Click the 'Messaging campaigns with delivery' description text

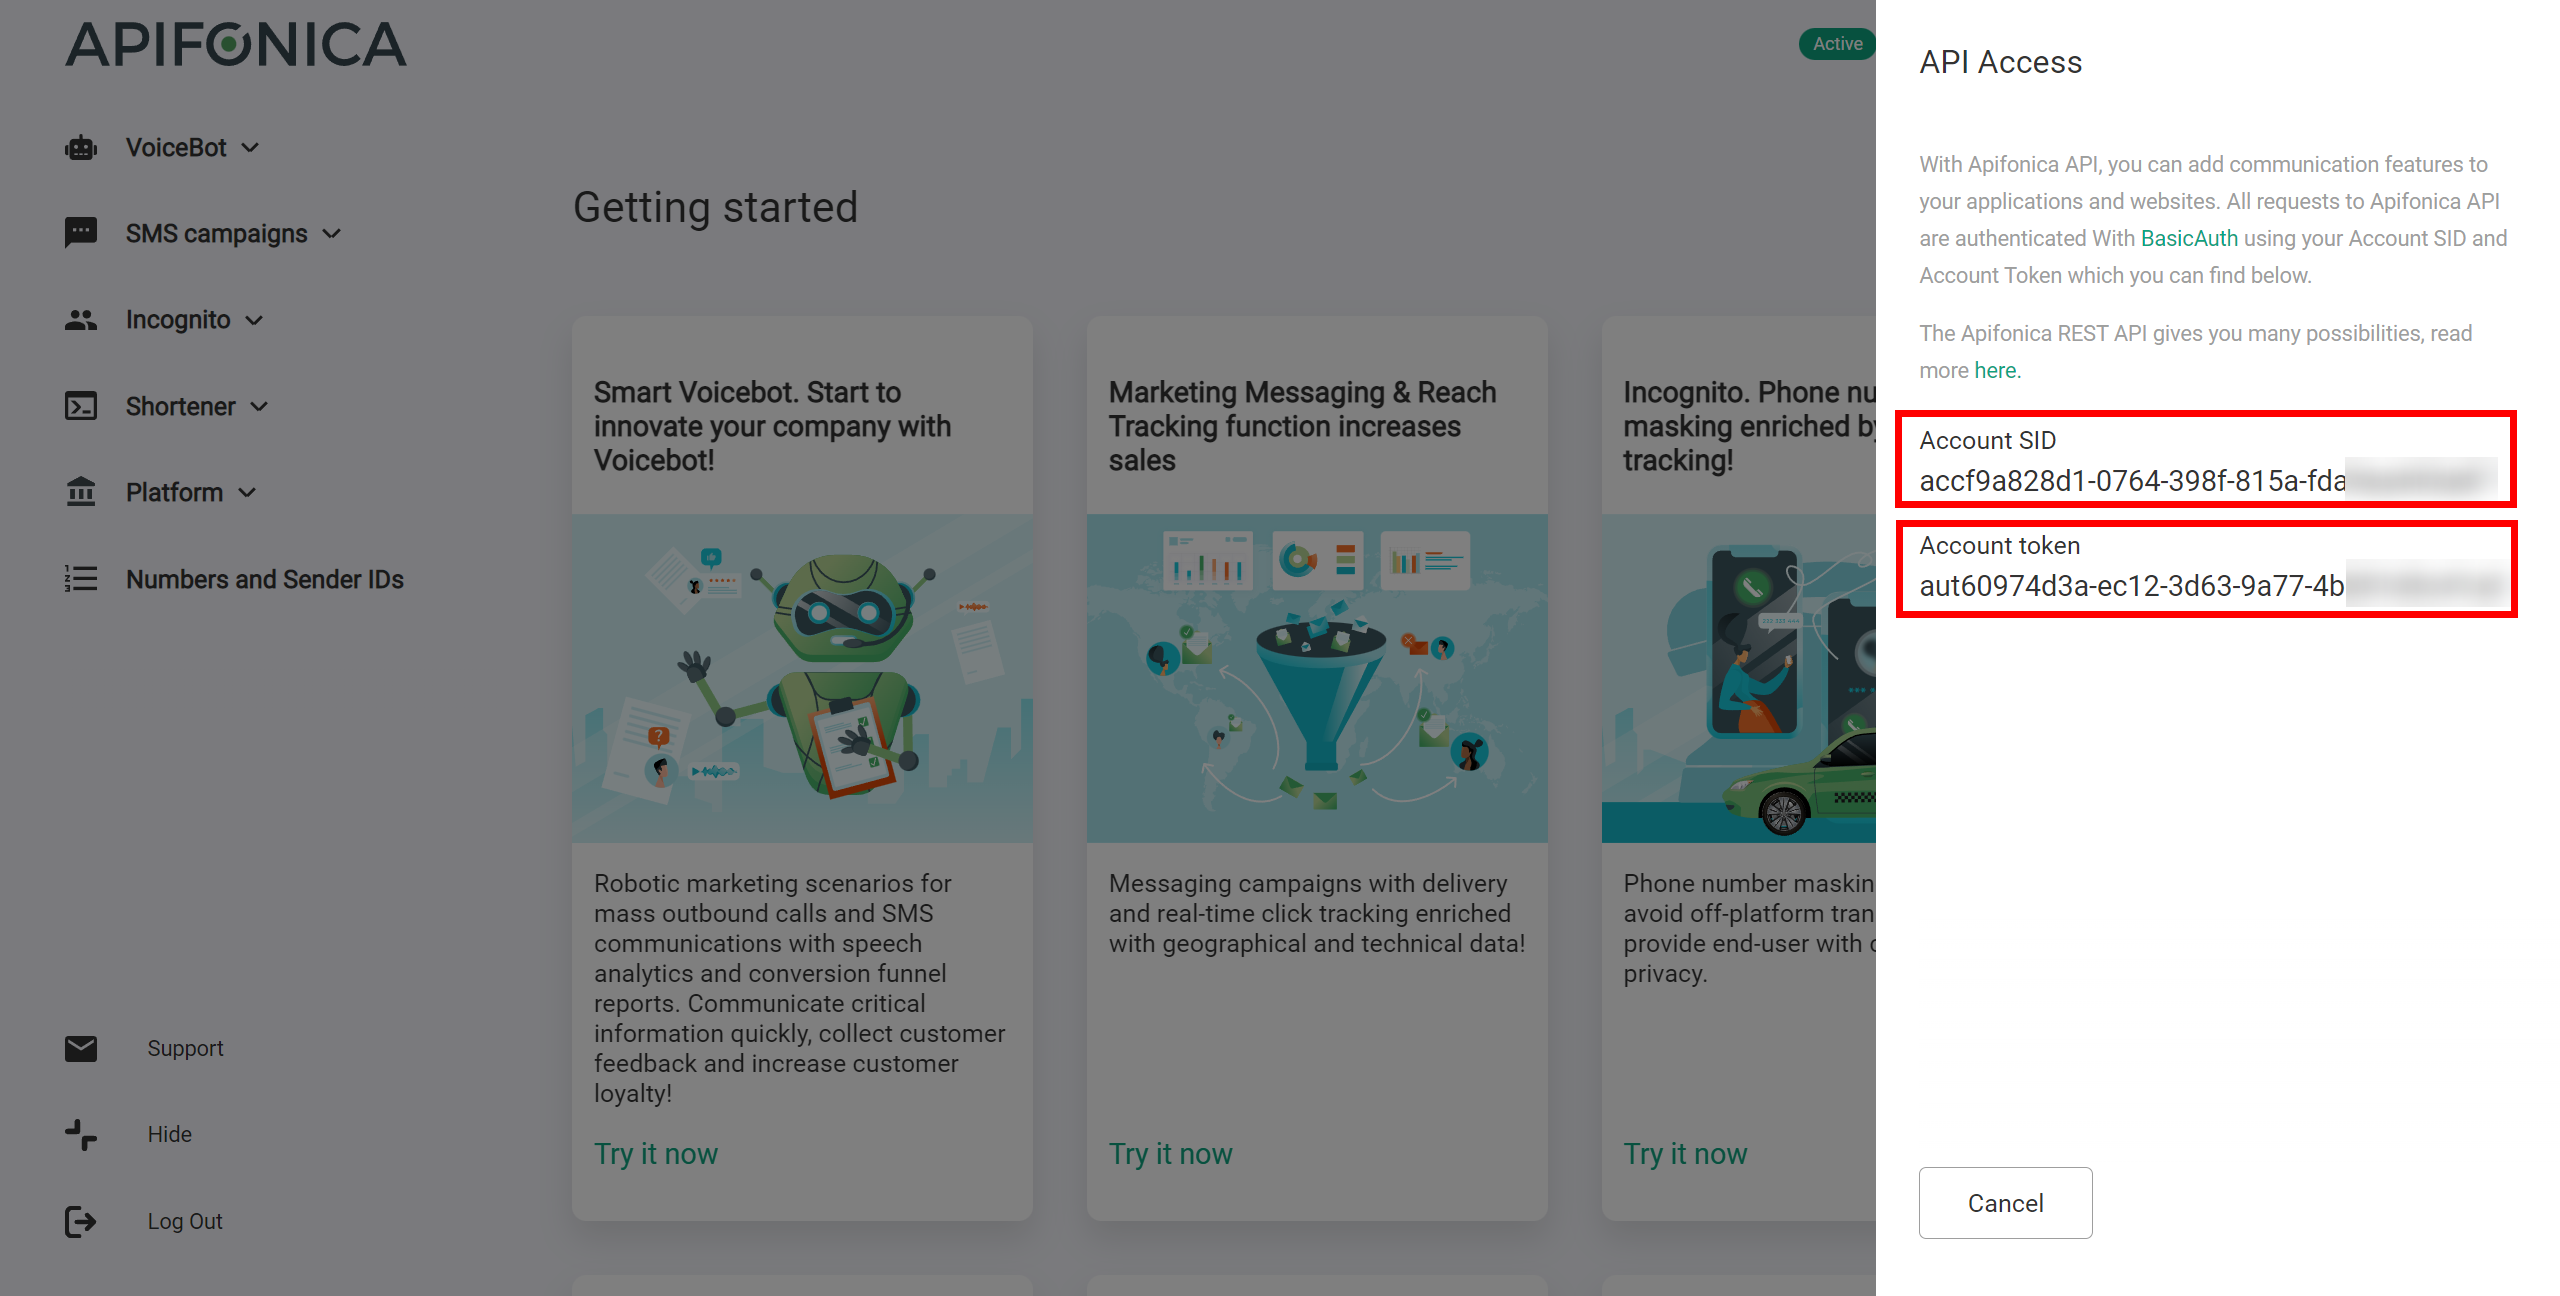click(1317, 913)
